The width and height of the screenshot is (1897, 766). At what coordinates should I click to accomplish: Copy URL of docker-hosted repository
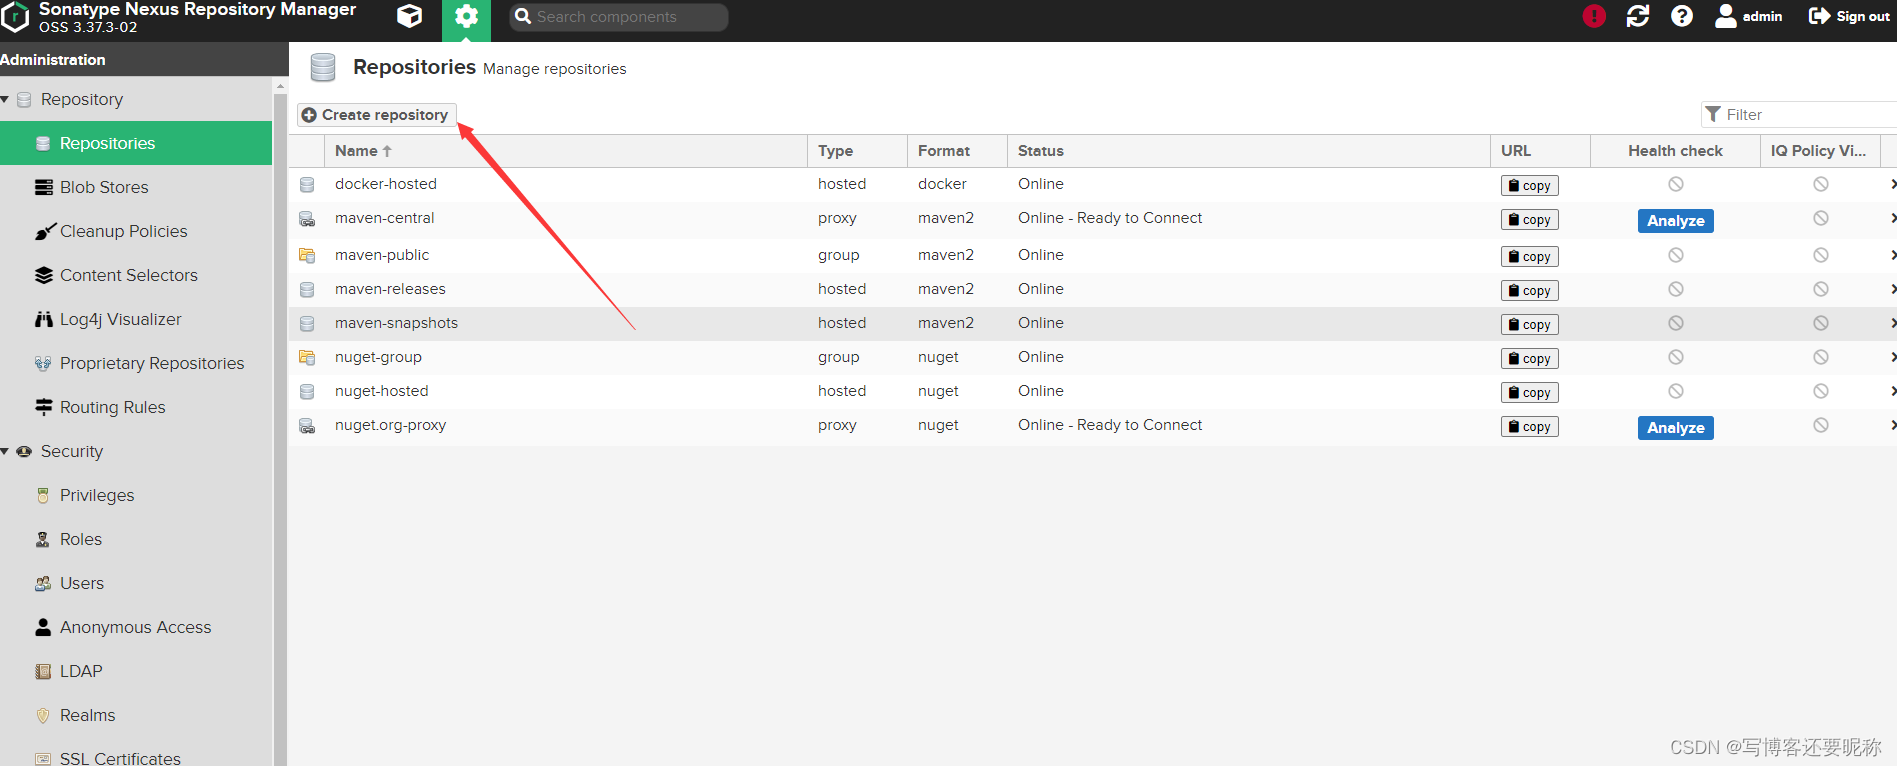[1529, 185]
